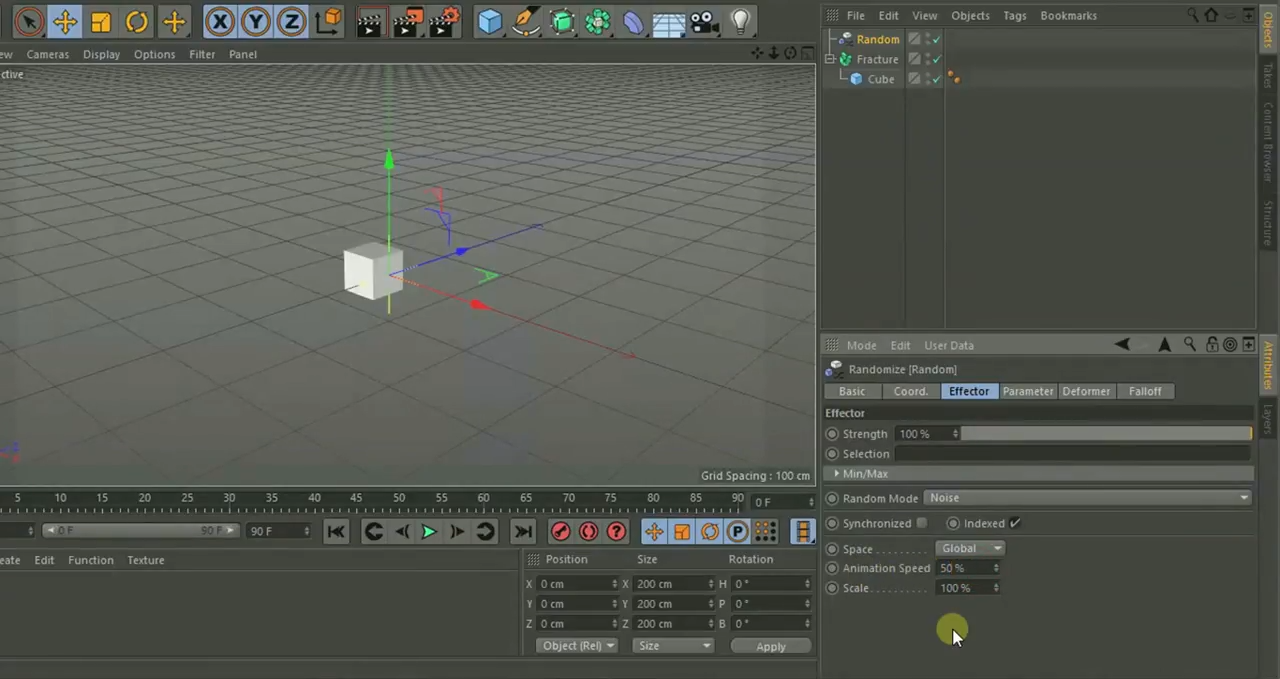The height and width of the screenshot is (679, 1280).
Task: Open the Pen spline tool
Action: coord(526,21)
